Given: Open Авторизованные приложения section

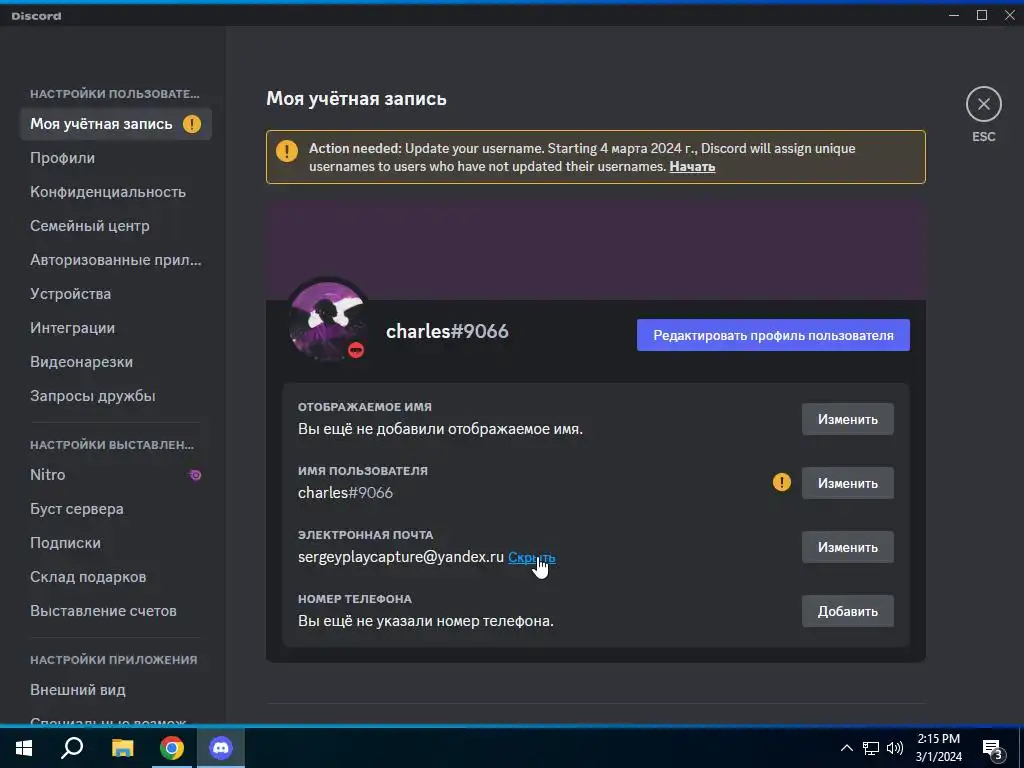Looking at the screenshot, I should click(x=116, y=260).
